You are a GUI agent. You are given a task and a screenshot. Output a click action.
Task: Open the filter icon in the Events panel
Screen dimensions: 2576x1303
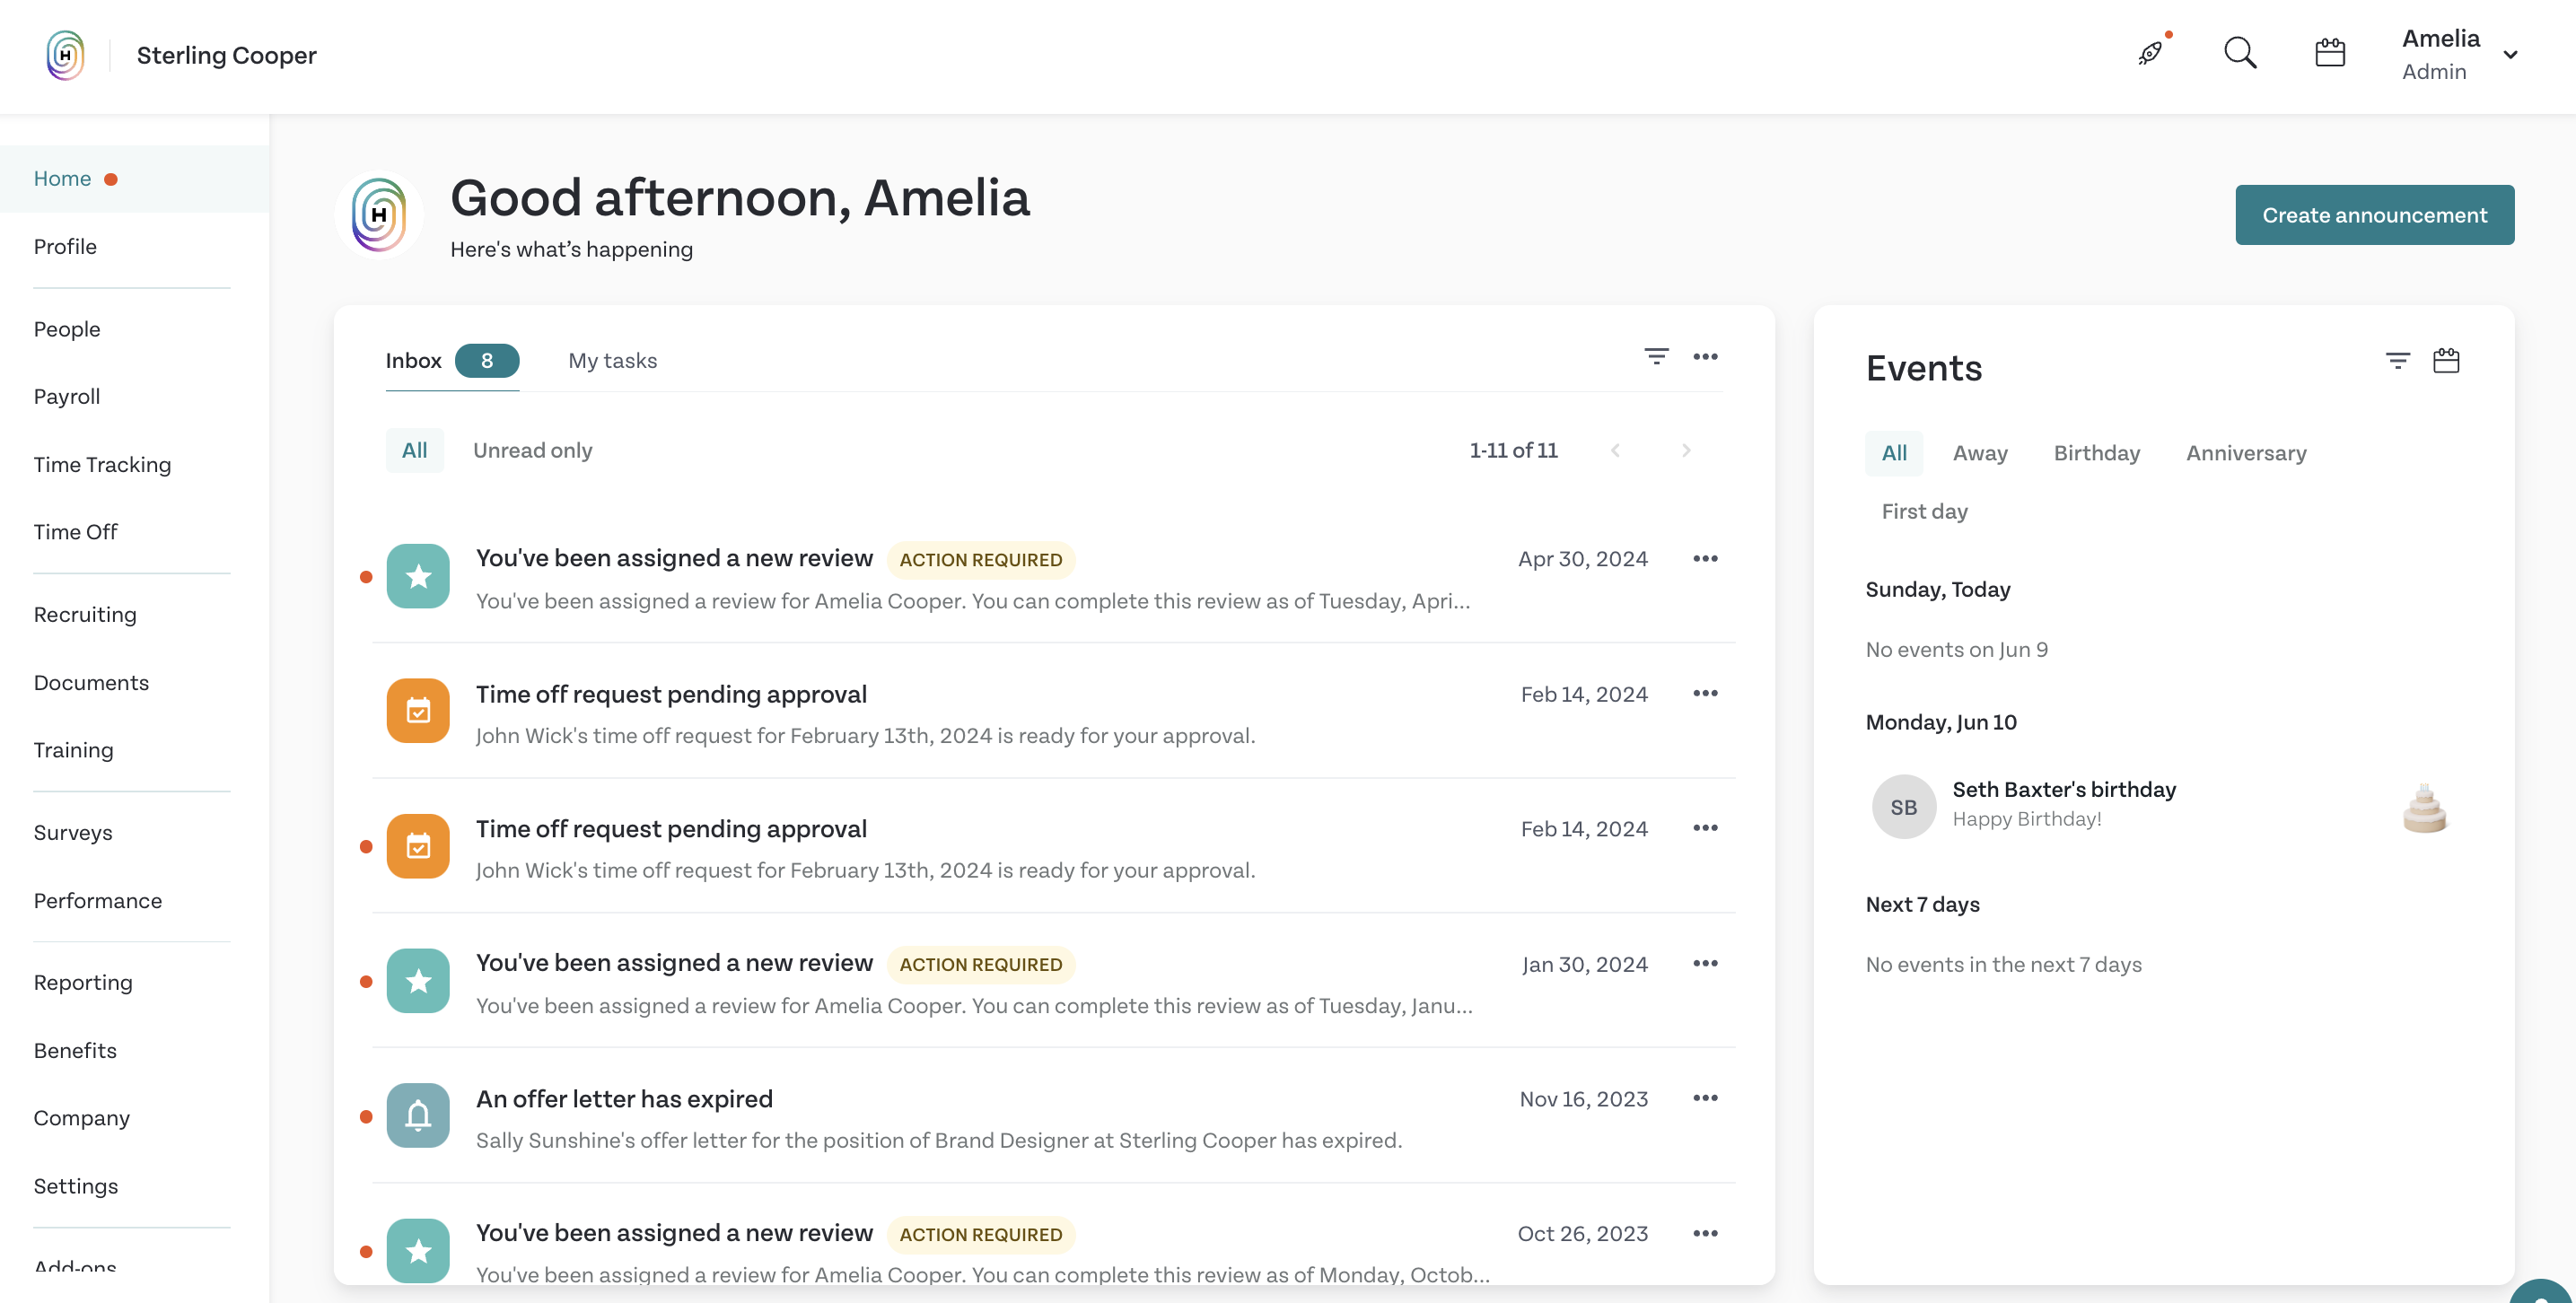click(x=2398, y=361)
